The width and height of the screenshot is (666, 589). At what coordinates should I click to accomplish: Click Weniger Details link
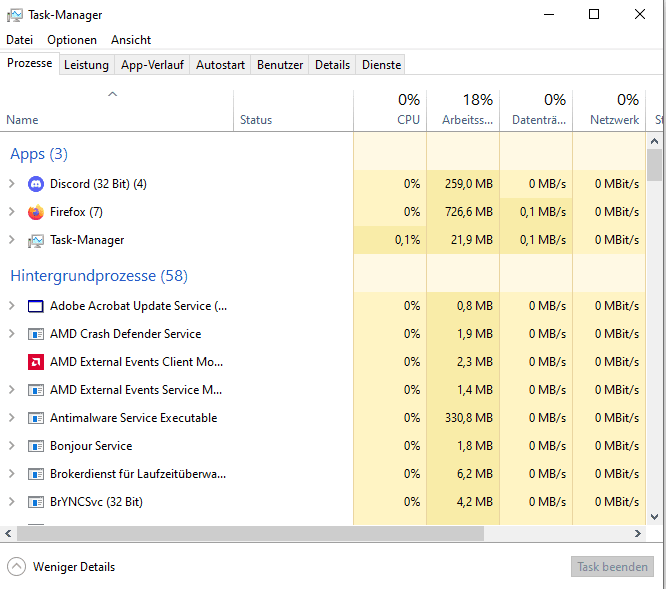click(x=74, y=567)
